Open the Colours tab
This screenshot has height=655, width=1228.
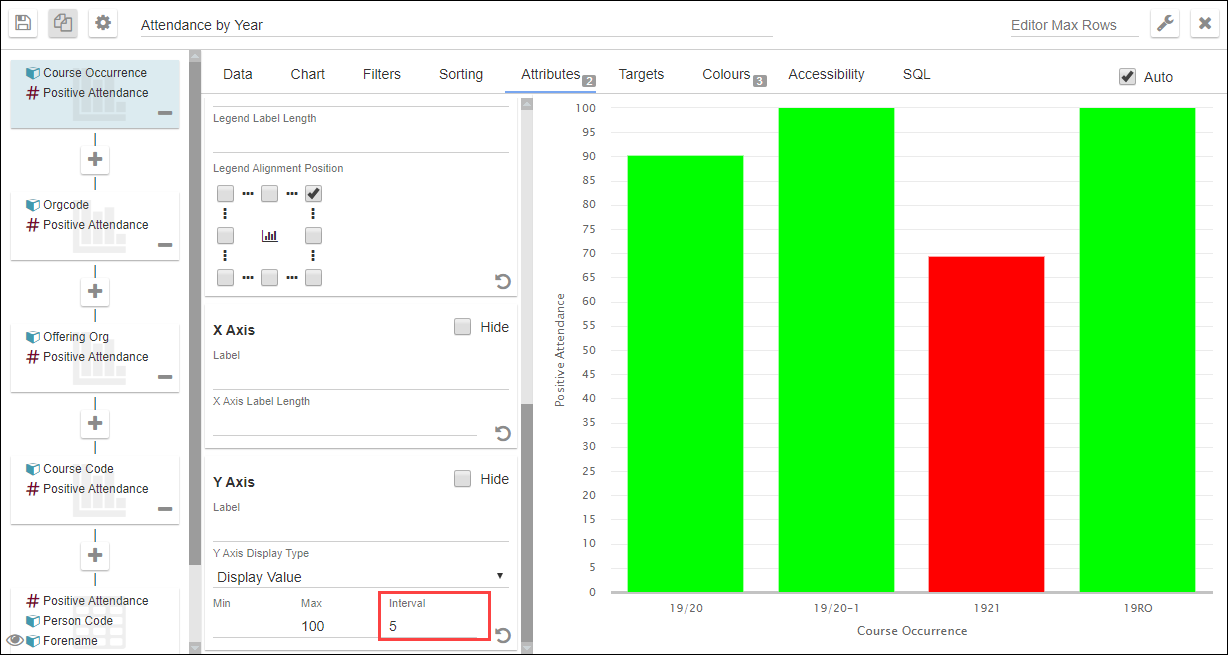point(729,74)
